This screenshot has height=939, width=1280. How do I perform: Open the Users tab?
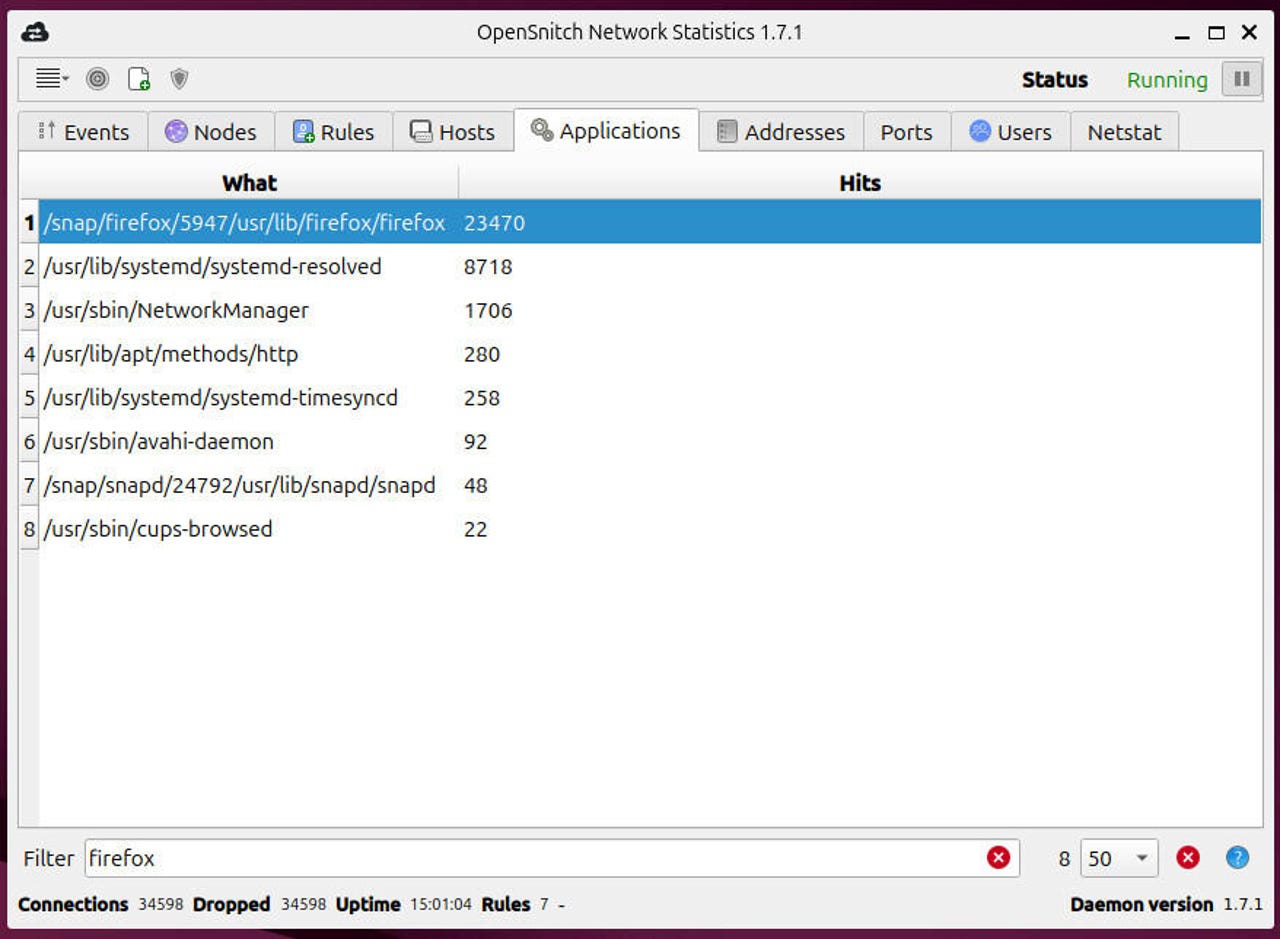coord(1010,131)
